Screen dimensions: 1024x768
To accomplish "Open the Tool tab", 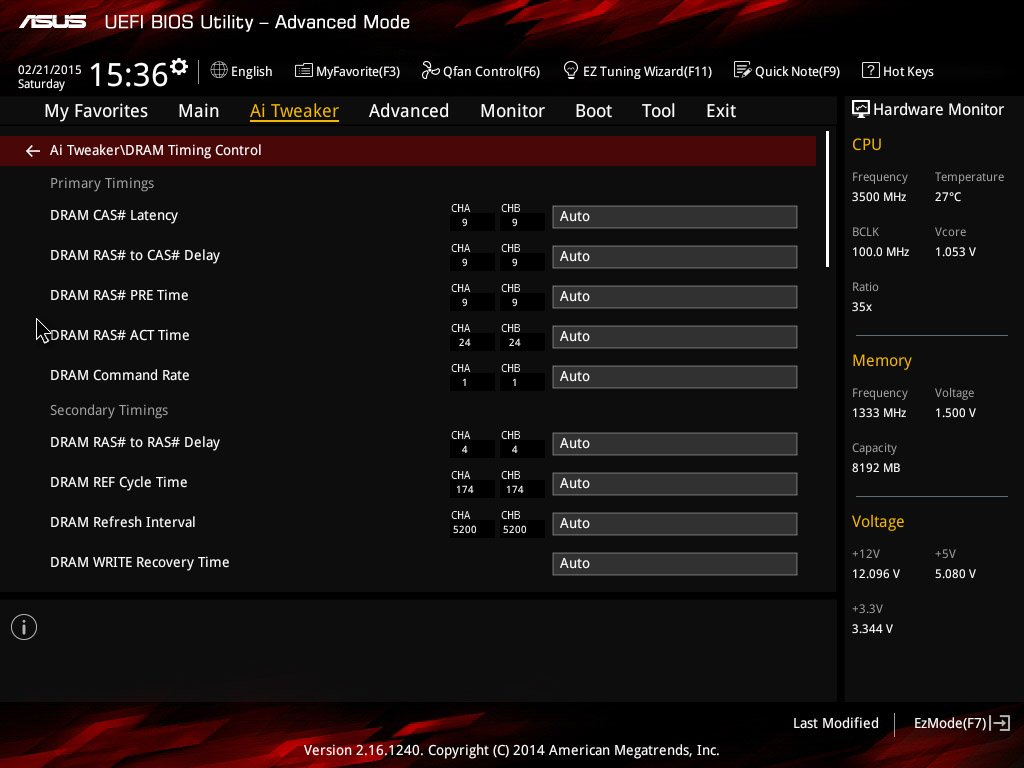I will click(658, 111).
